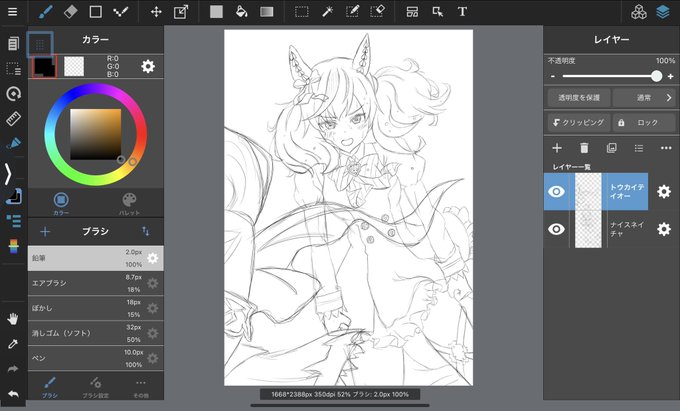
Task: Click the rotate canvas icon
Action: (x=13, y=94)
